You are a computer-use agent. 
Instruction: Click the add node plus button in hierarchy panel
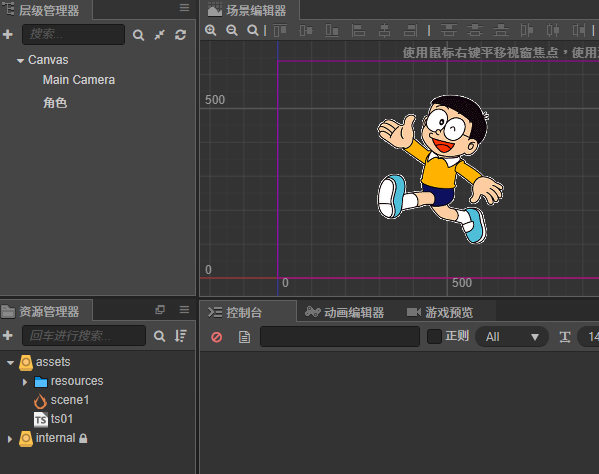tap(8, 34)
